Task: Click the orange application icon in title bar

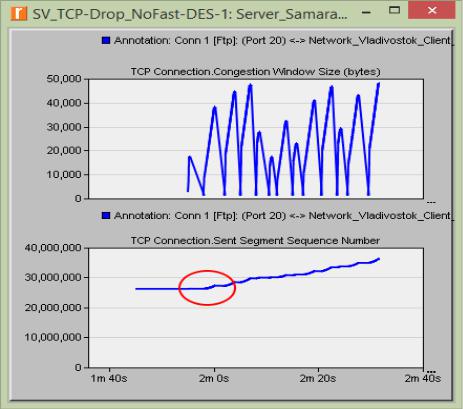Action: click(x=19, y=13)
